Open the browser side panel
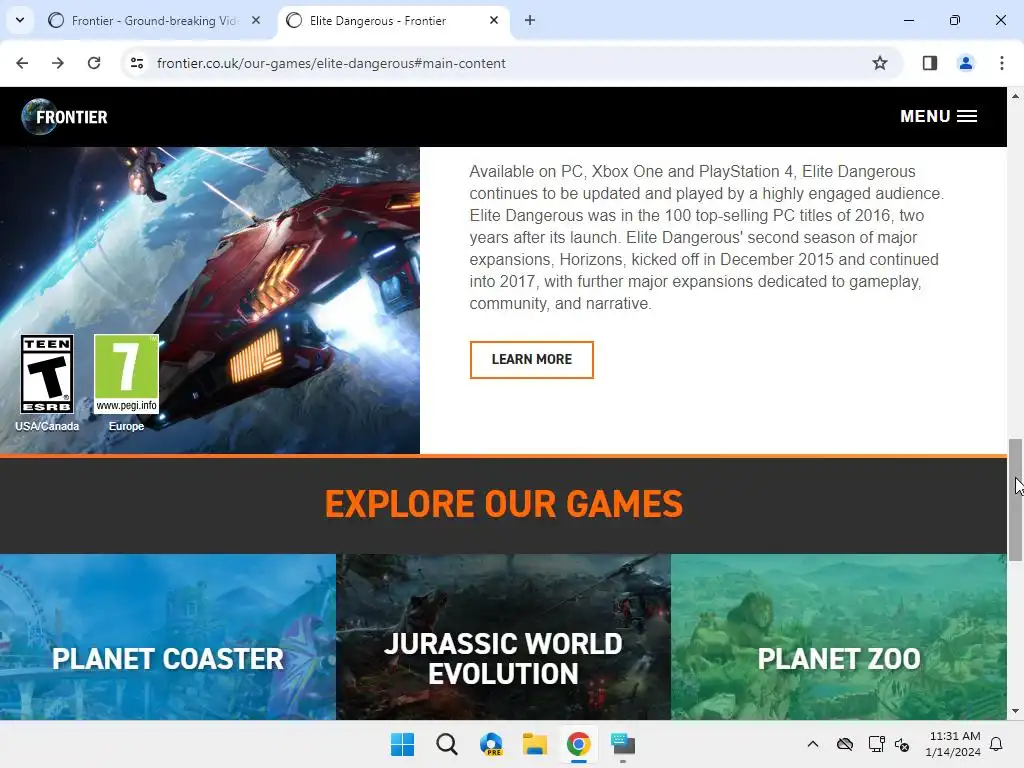This screenshot has width=1024, height=768. pyautogui.click(x=930, y=63)
